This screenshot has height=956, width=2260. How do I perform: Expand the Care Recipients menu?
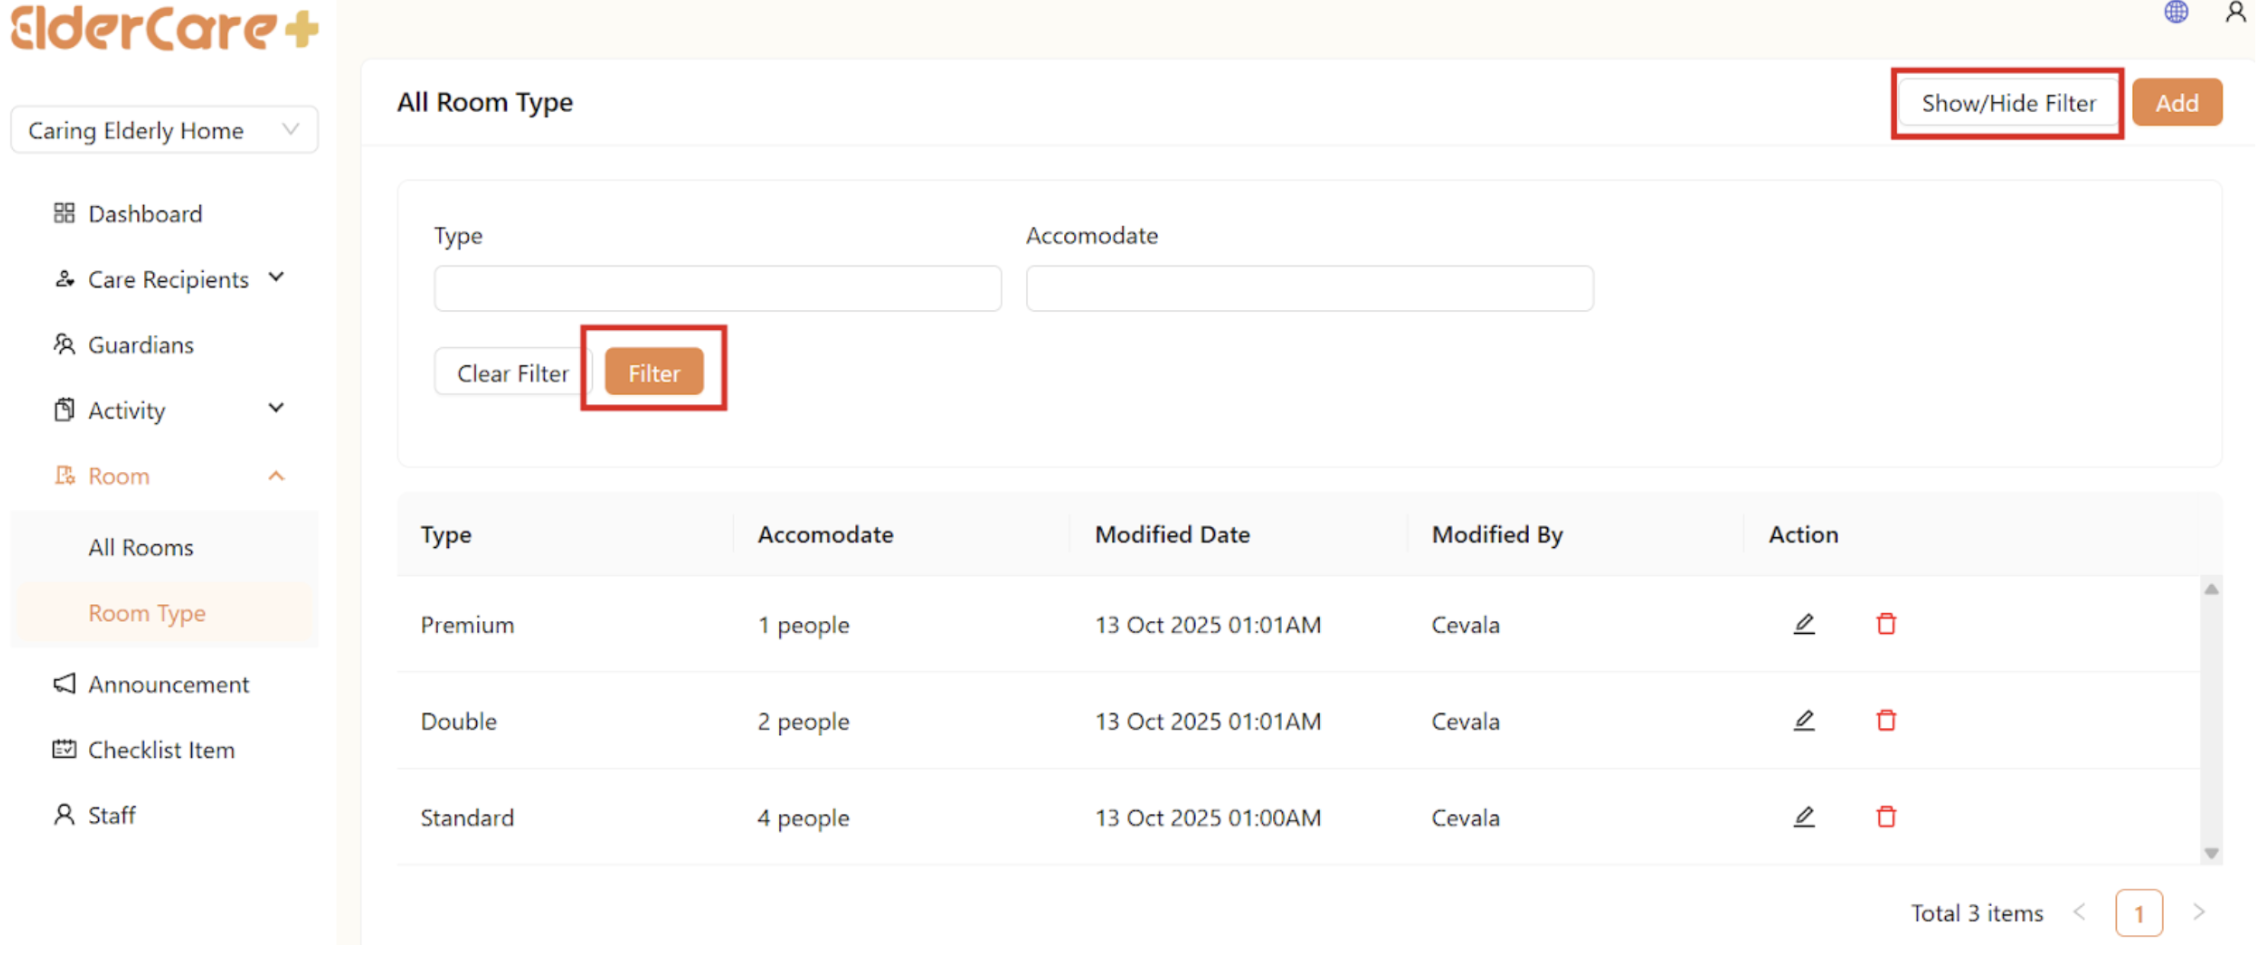168,280
